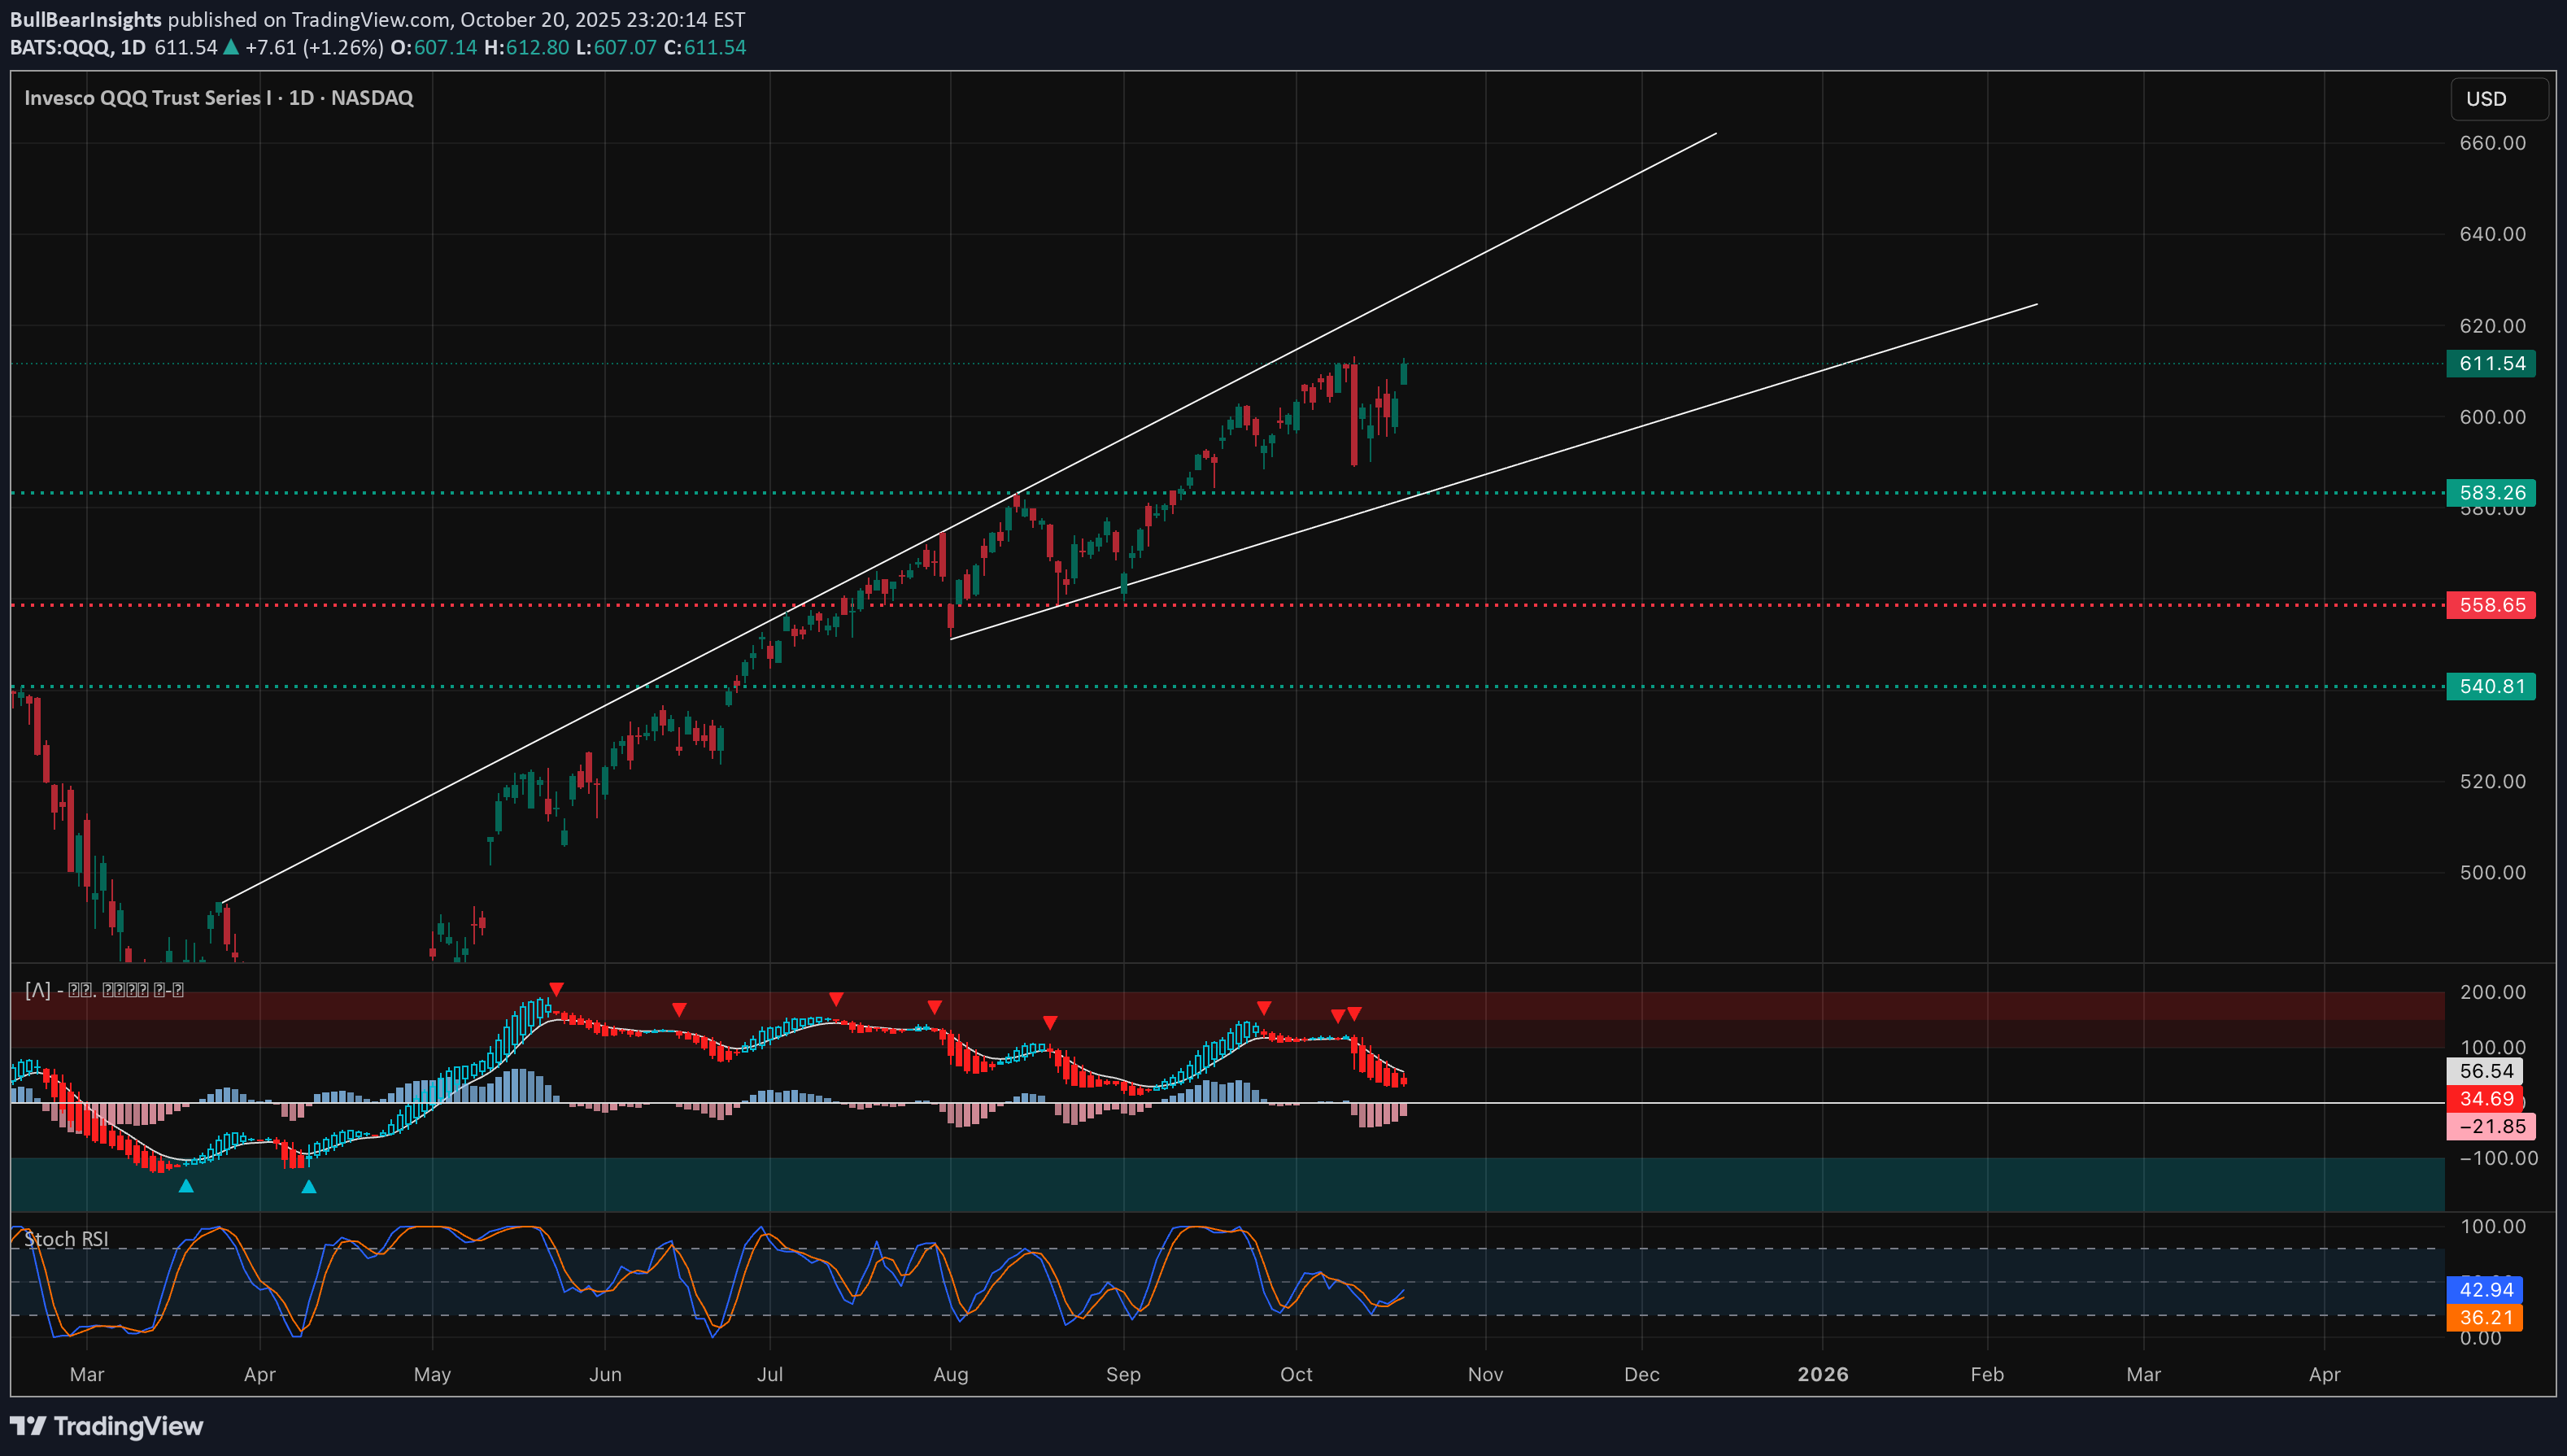The width and height of the screenshot is (2567, 1456).
Task: Click the TradingView logo icon
Action: point(27,1425)
